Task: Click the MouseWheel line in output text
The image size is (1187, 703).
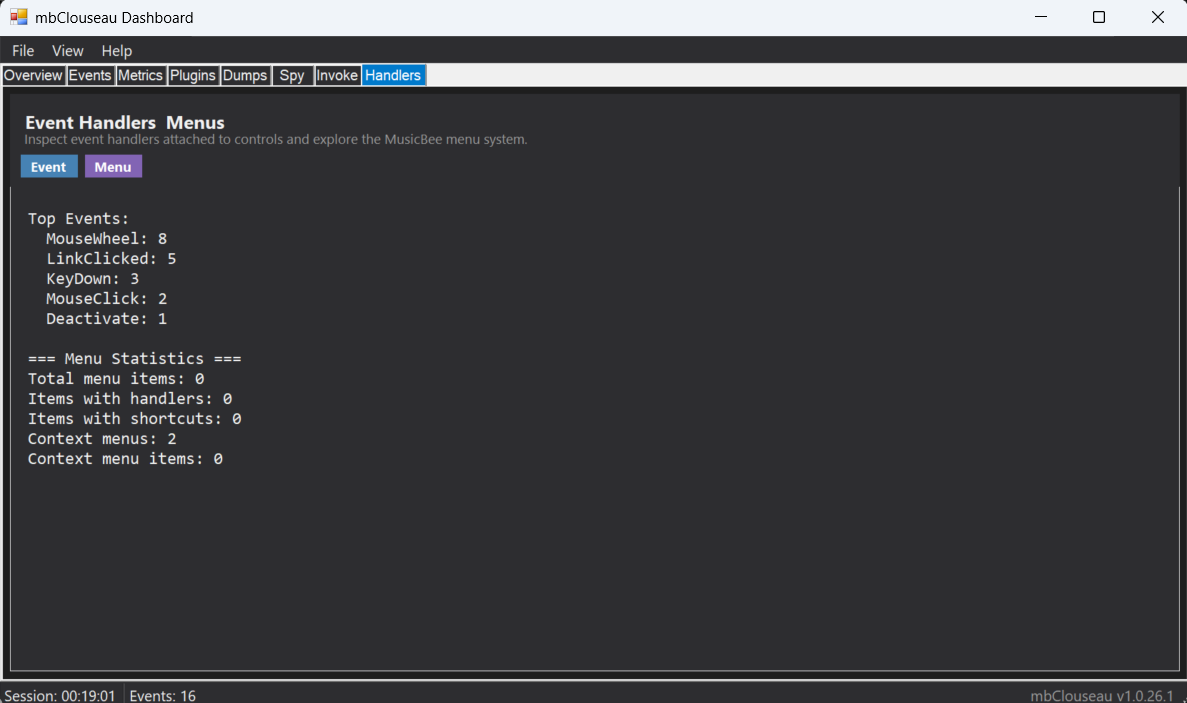Action: tap(106, 239)
